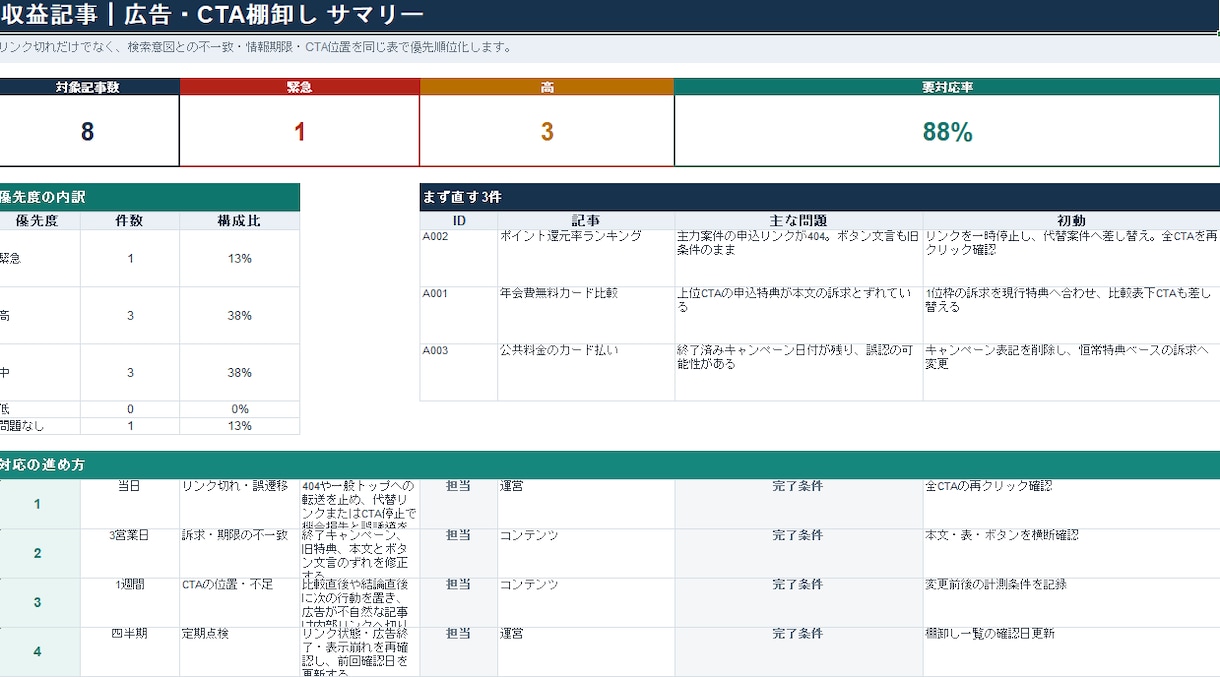Click the '3営業日' timing cell
Viewport: 1220px width, 677px height.
pos(130,553)
